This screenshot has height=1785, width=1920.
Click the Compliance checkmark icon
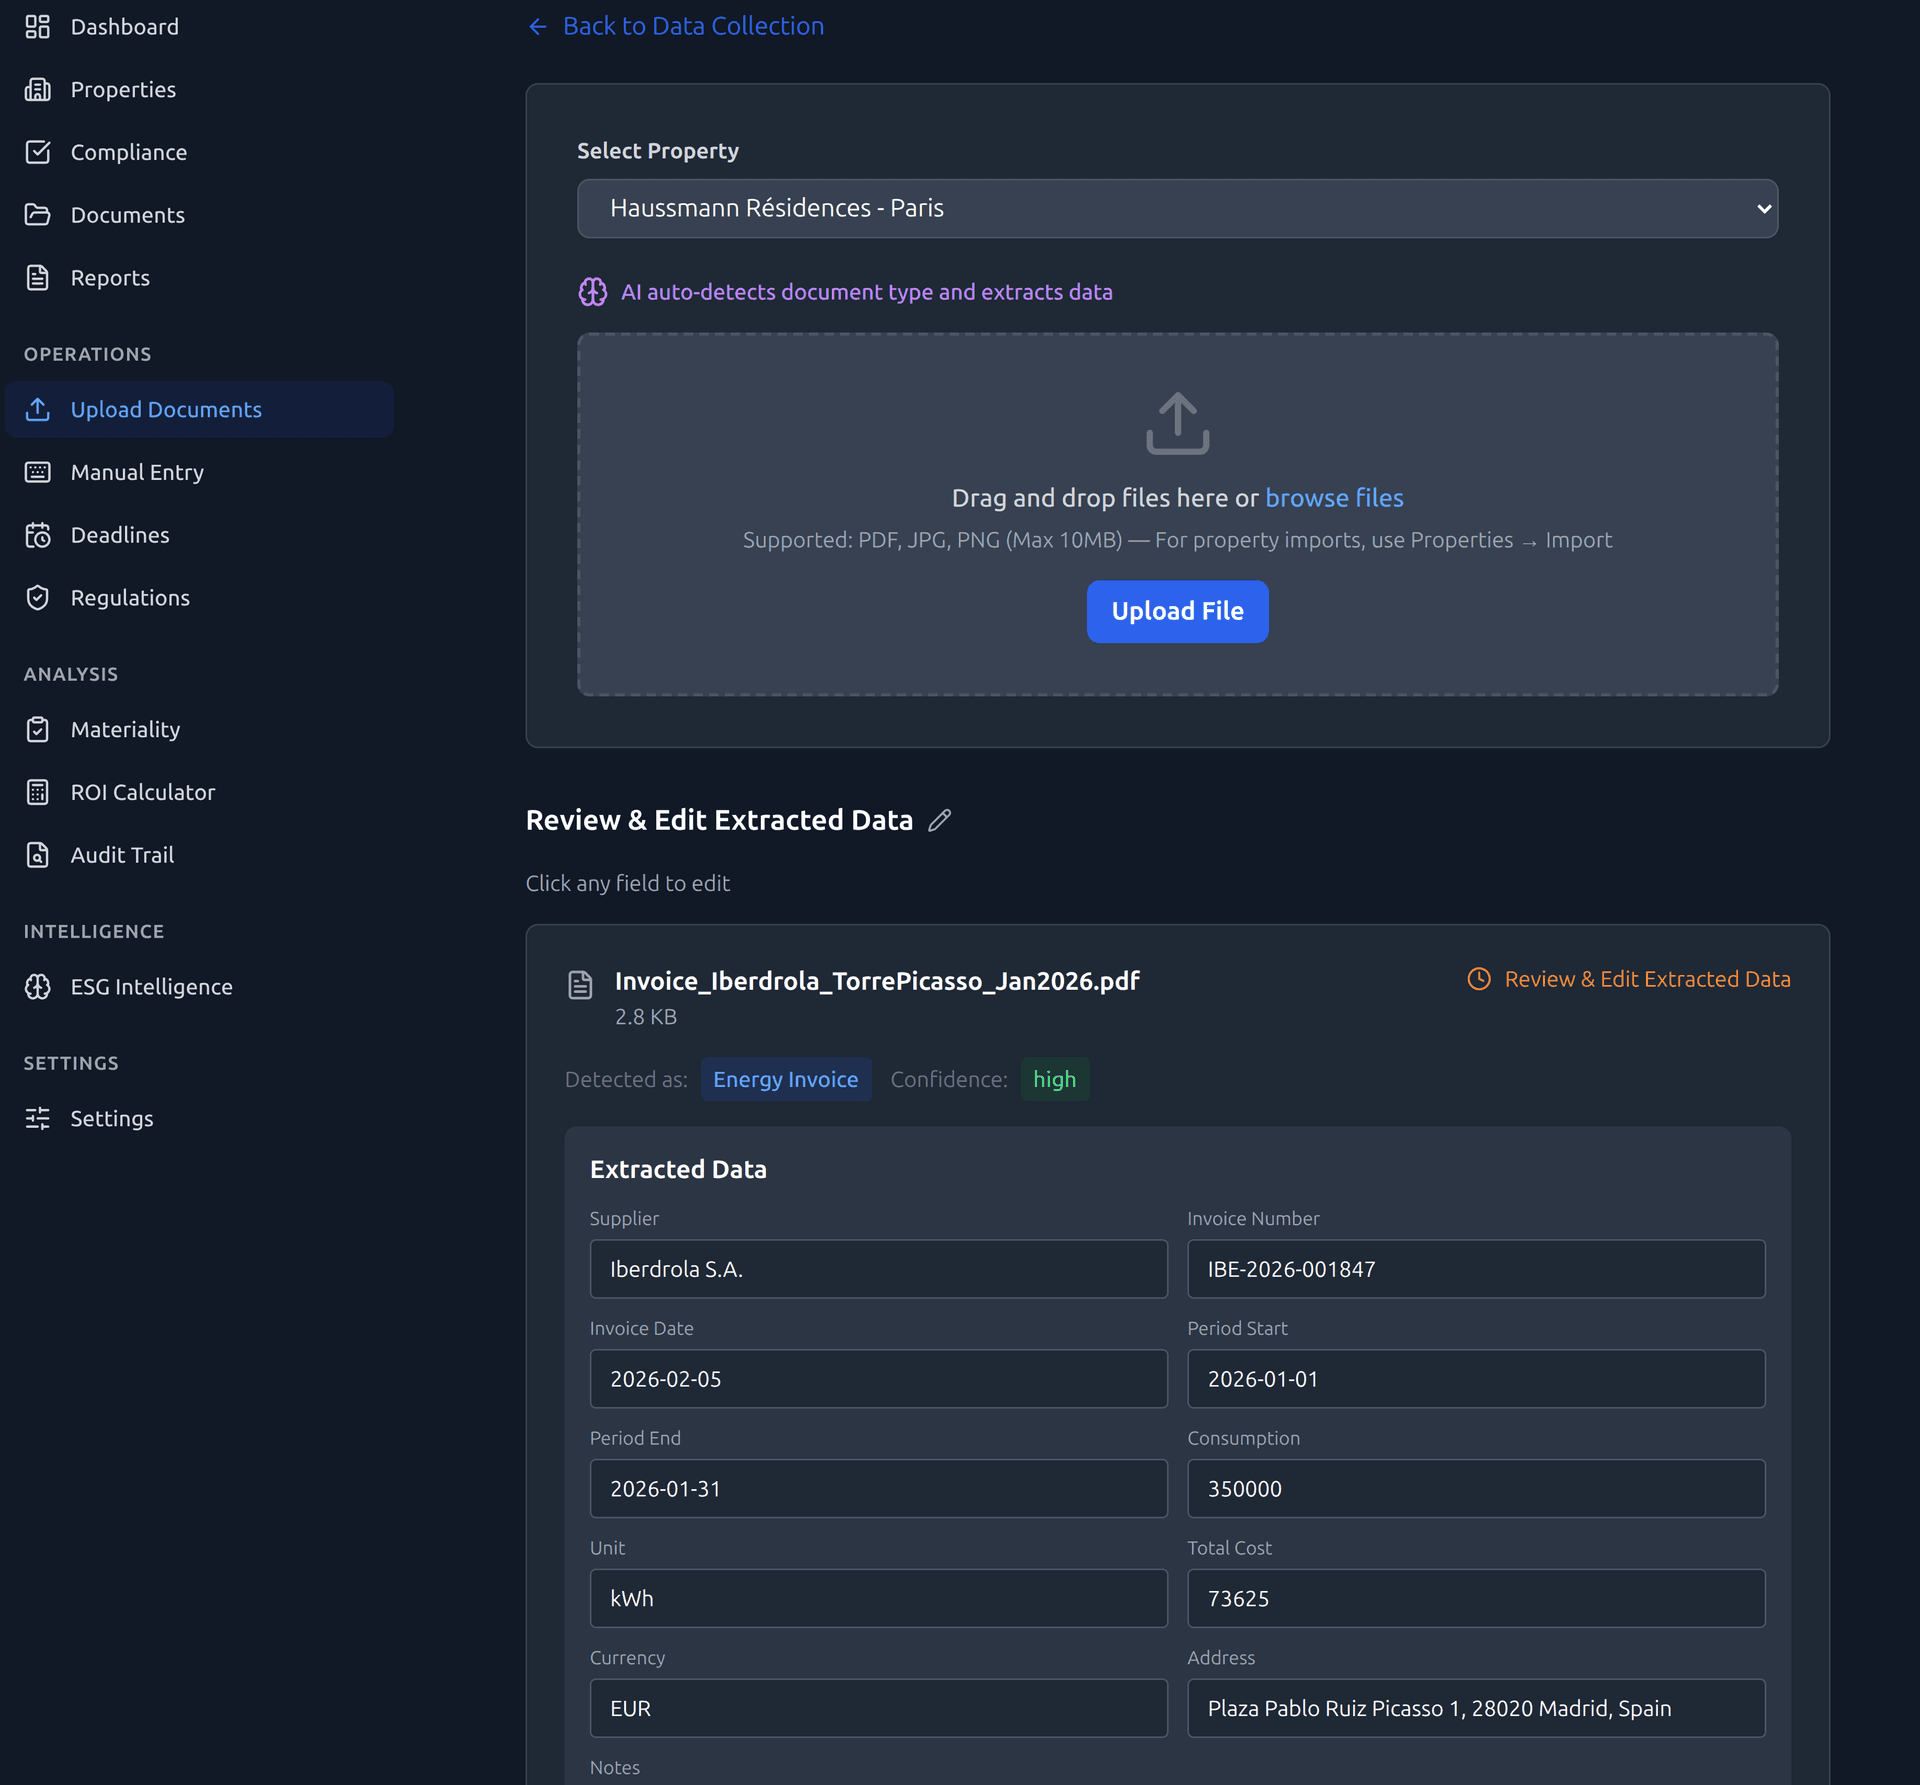37,152
